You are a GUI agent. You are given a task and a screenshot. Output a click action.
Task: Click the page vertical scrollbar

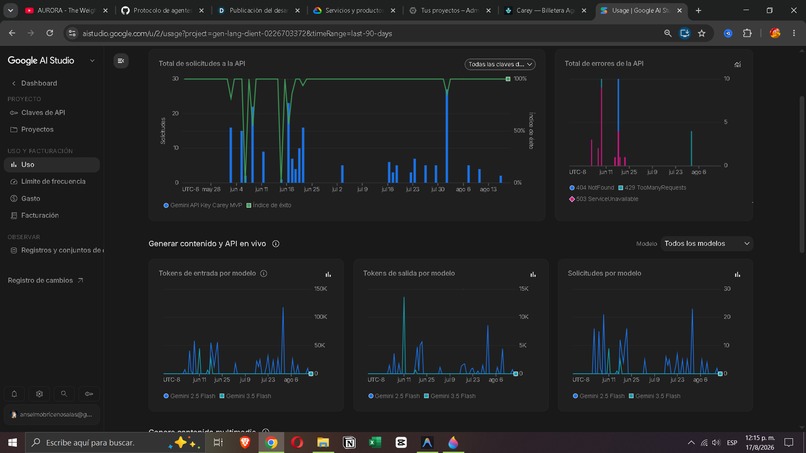(x=802, y=174)
